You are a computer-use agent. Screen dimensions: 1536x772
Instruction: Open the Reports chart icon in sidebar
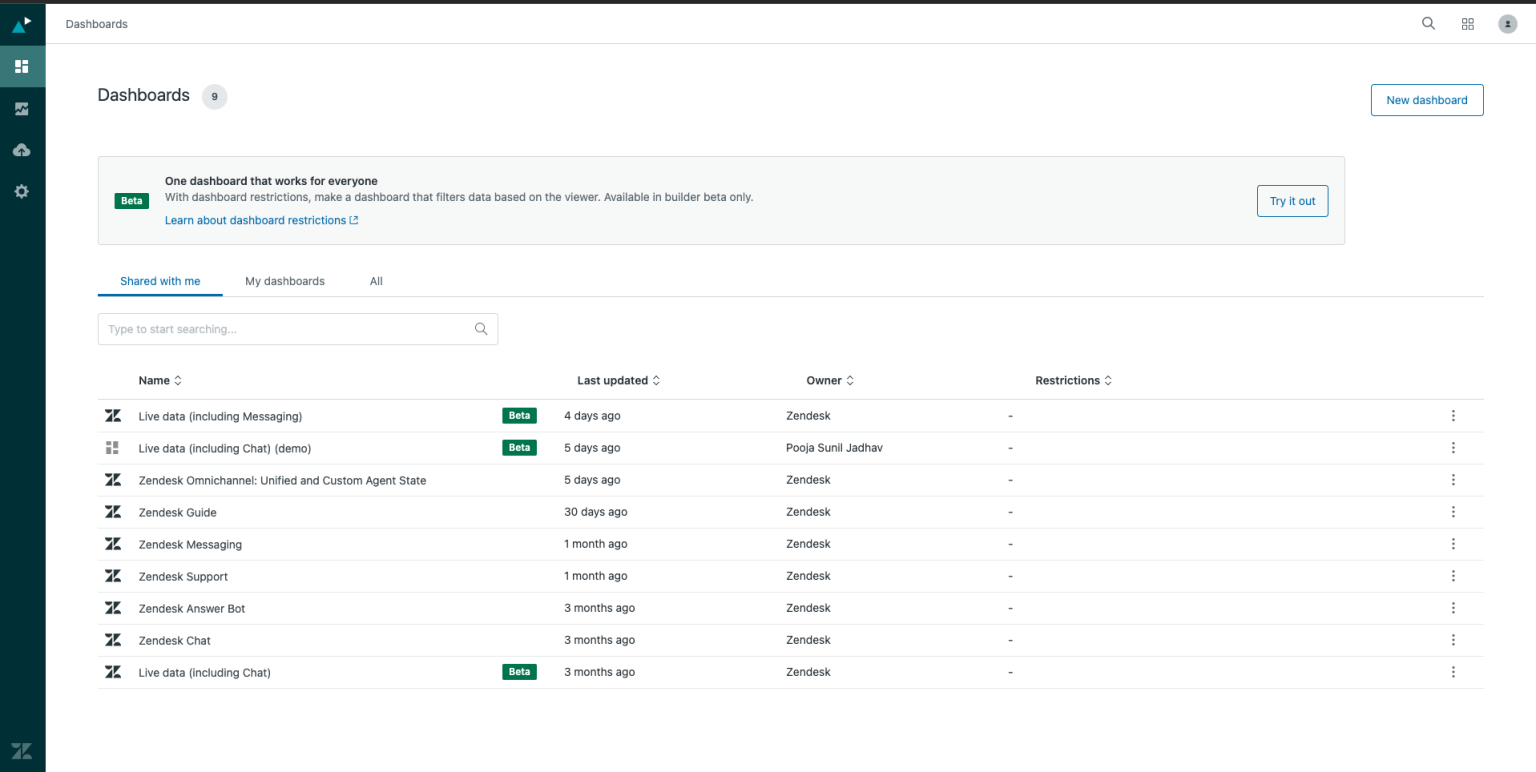(22, 109)
